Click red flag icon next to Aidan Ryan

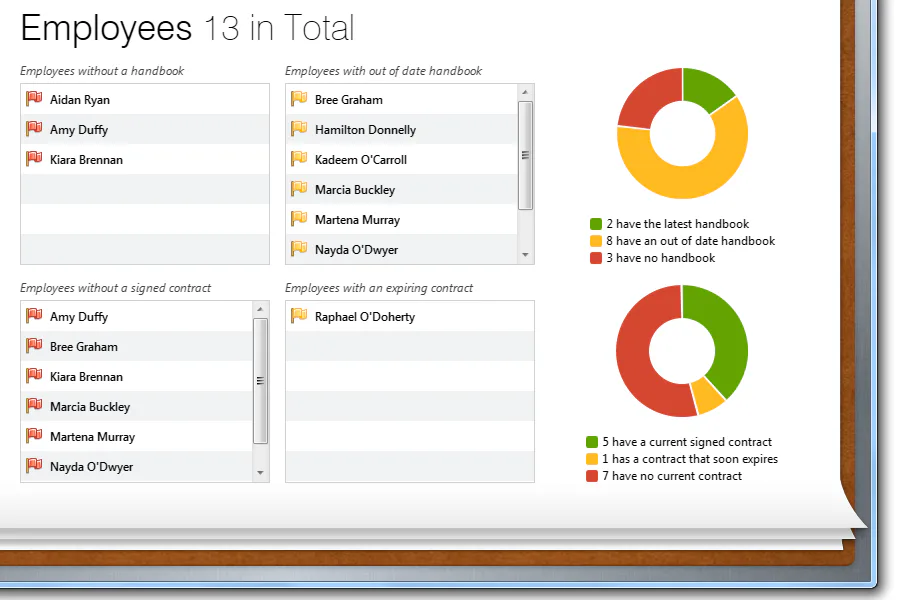(34, 99)
